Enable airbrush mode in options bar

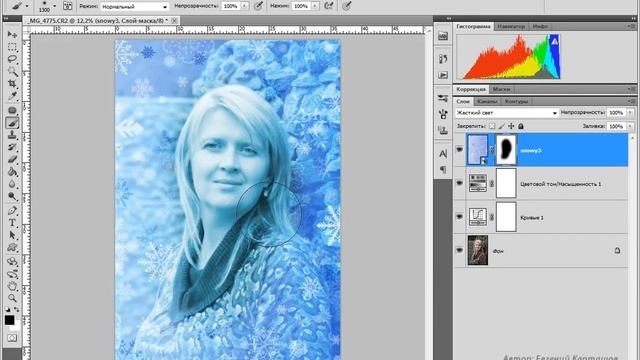point(329,6)
